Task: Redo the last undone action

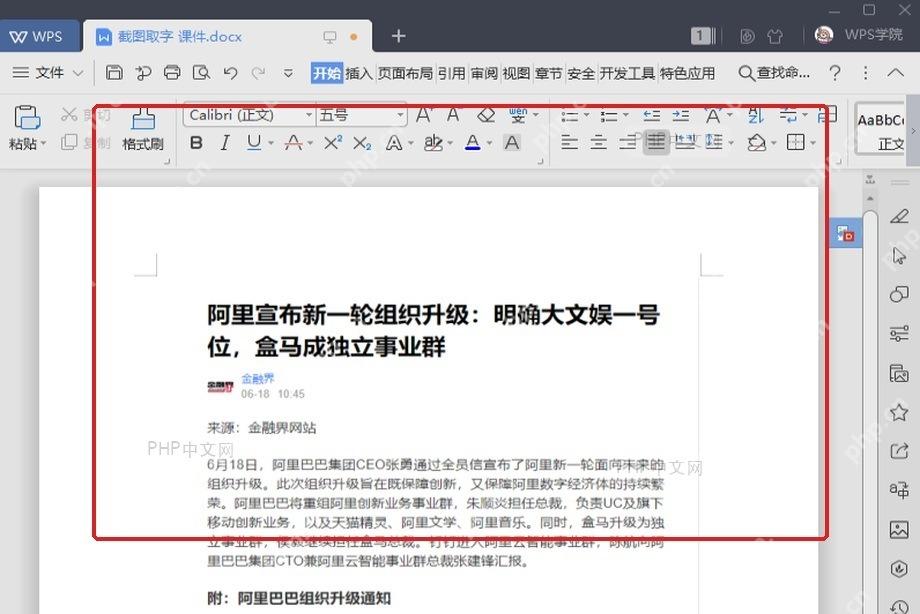Action: [x=258, y=73]
